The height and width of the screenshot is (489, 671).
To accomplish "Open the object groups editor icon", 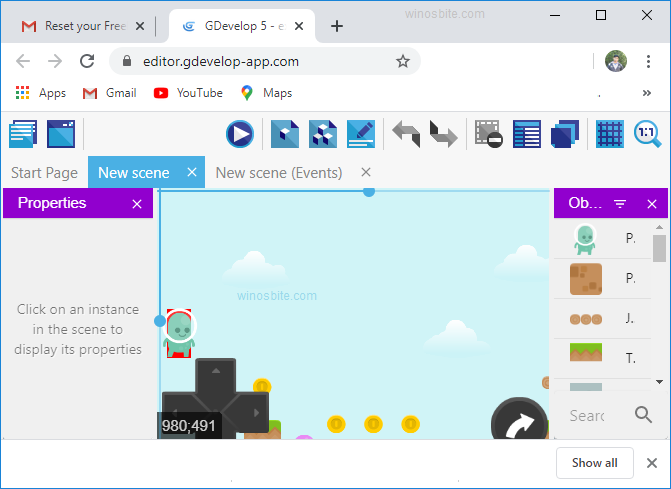I will pyautogui.click(x=323, y=134).
